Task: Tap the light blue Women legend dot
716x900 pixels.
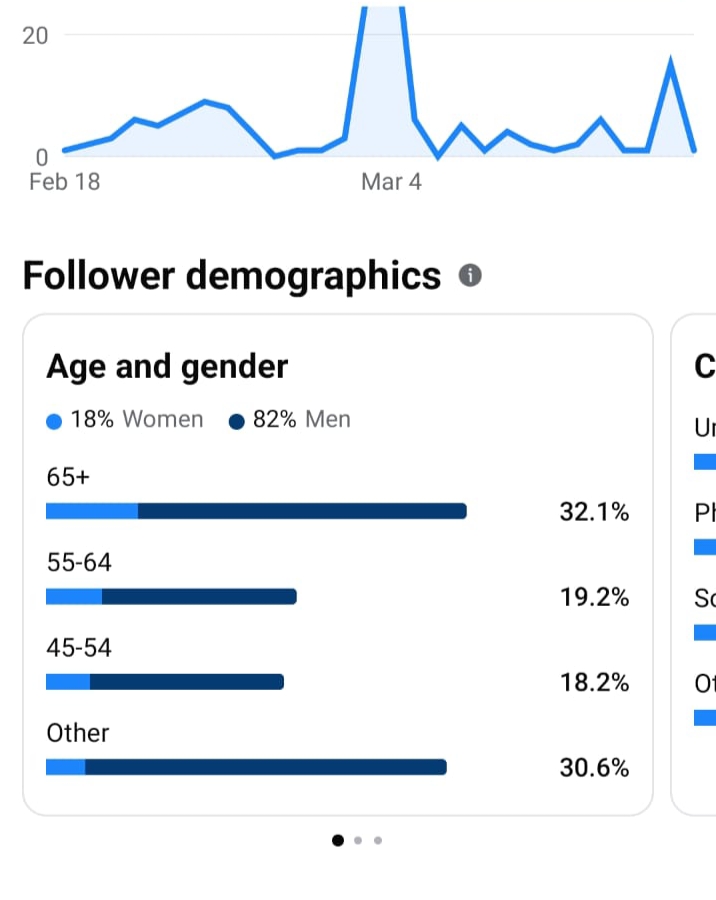Action: (x=55, y=421)
